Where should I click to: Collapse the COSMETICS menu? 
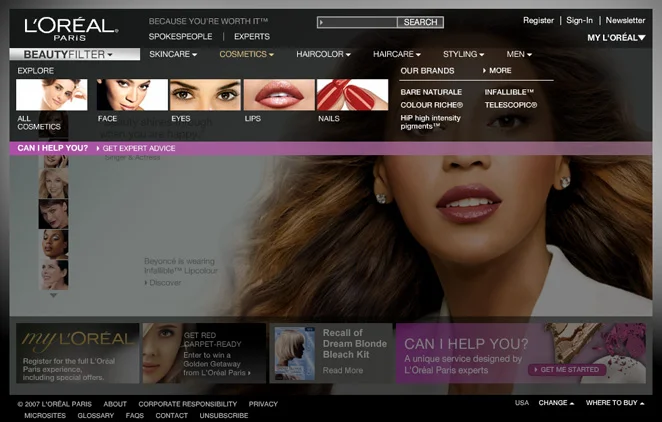pos(247,54)
